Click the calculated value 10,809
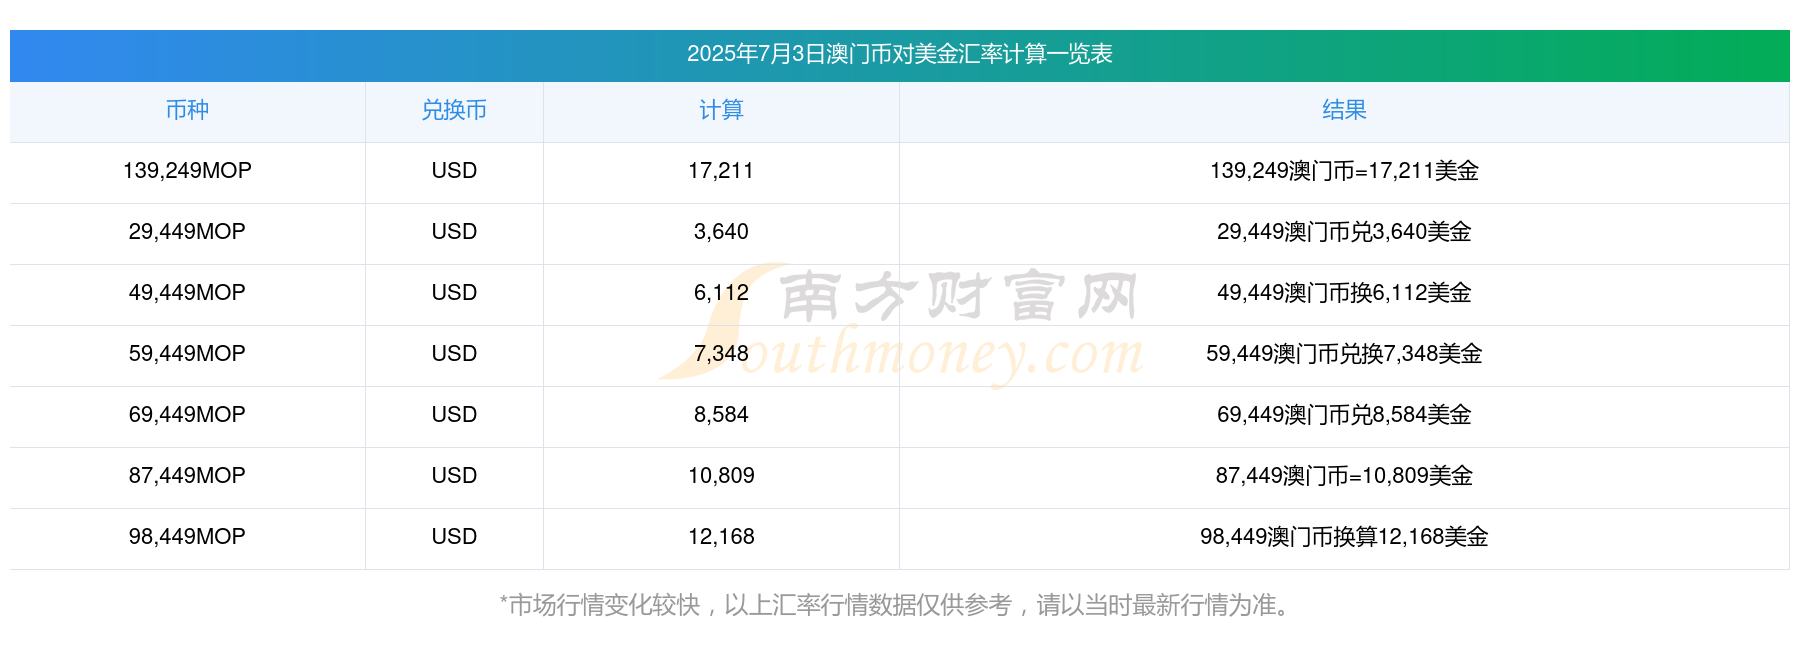Image resolution: width=1800 pixels, height=650 pixels. (x=721, y=476)
